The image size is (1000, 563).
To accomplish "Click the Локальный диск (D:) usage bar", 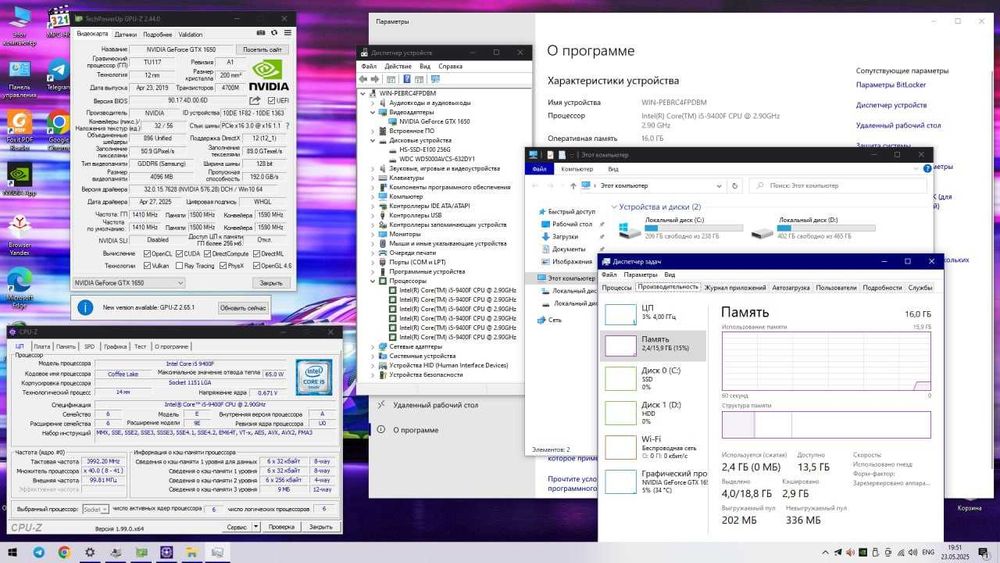I will tap(827, 228).
